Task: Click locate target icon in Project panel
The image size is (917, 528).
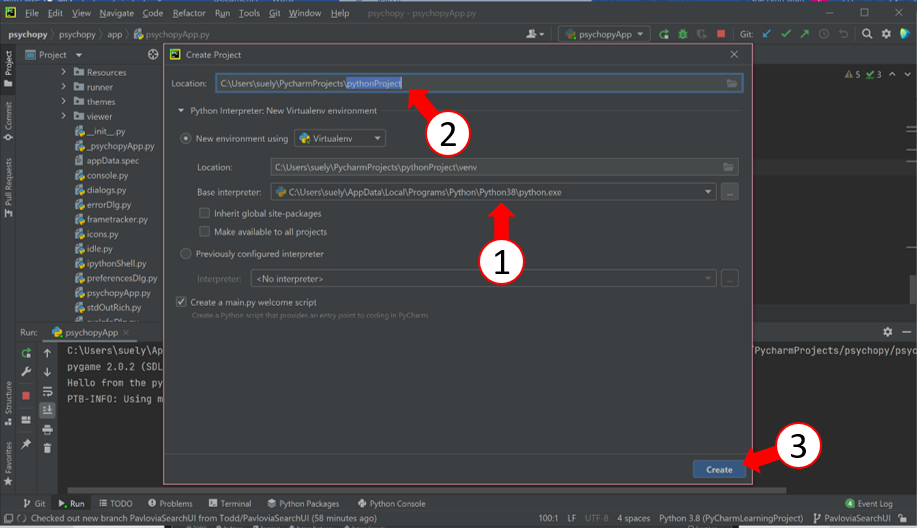Action: (153, 54)
